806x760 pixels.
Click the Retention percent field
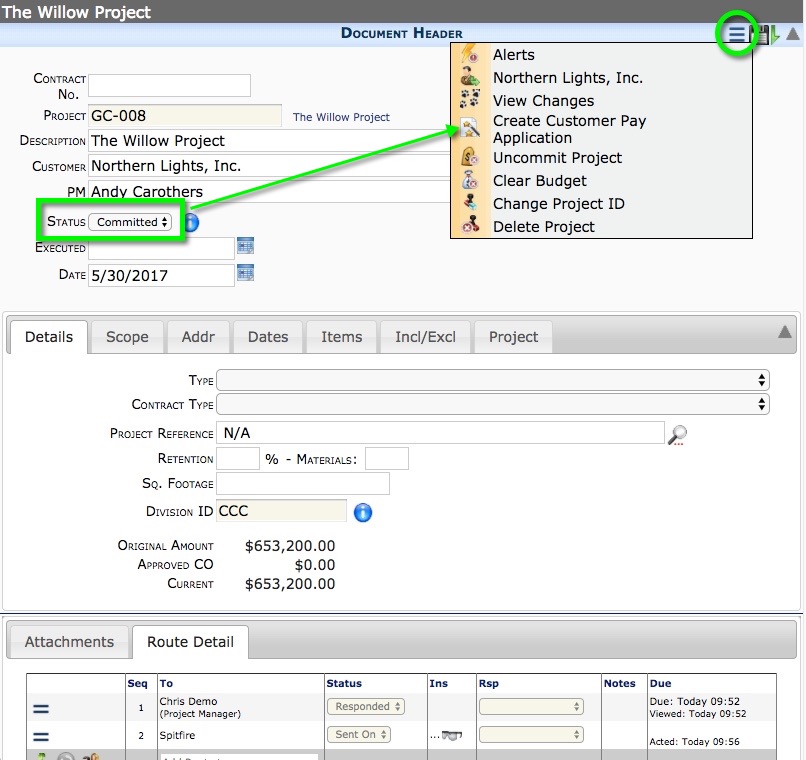(x=238, y=458)
